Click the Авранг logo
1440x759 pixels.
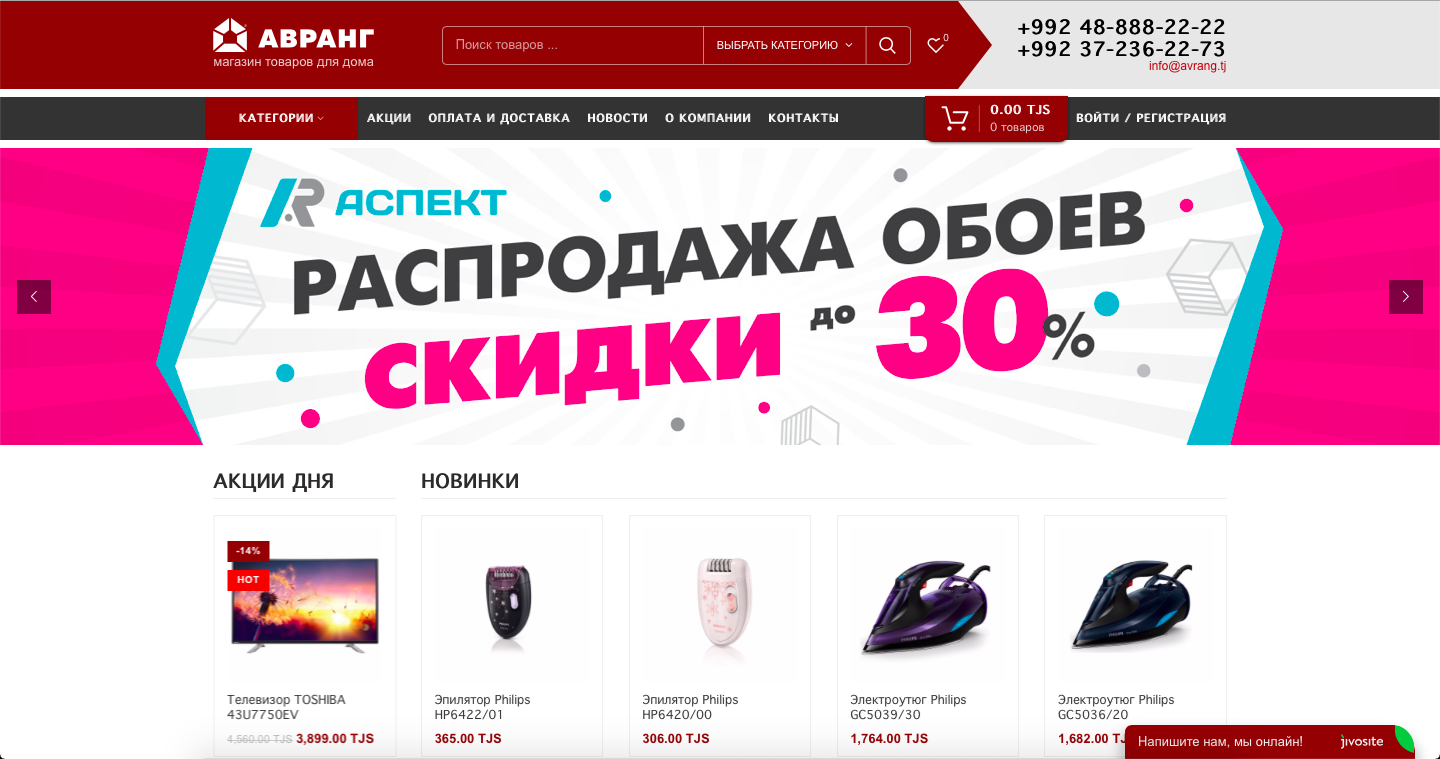294,43
